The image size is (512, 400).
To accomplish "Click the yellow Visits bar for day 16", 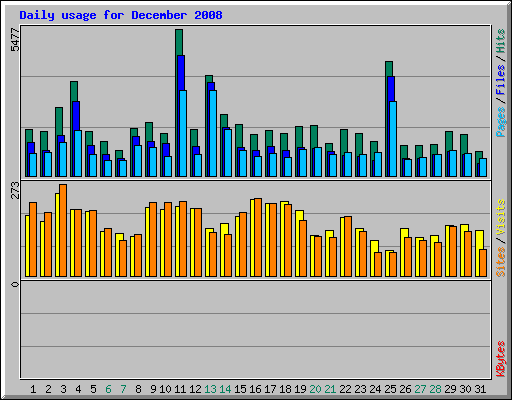I will [252, 238].
